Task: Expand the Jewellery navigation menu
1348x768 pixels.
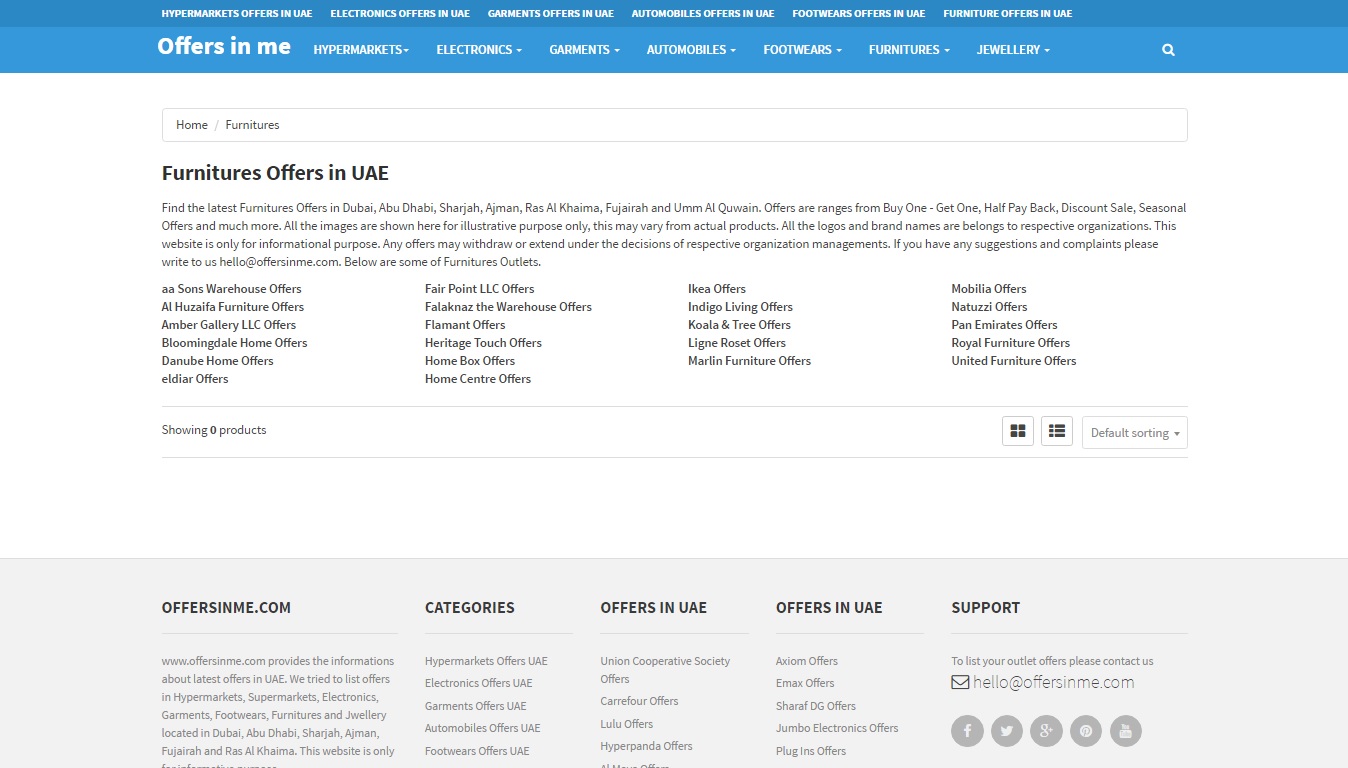Action: coord(1013,50)
